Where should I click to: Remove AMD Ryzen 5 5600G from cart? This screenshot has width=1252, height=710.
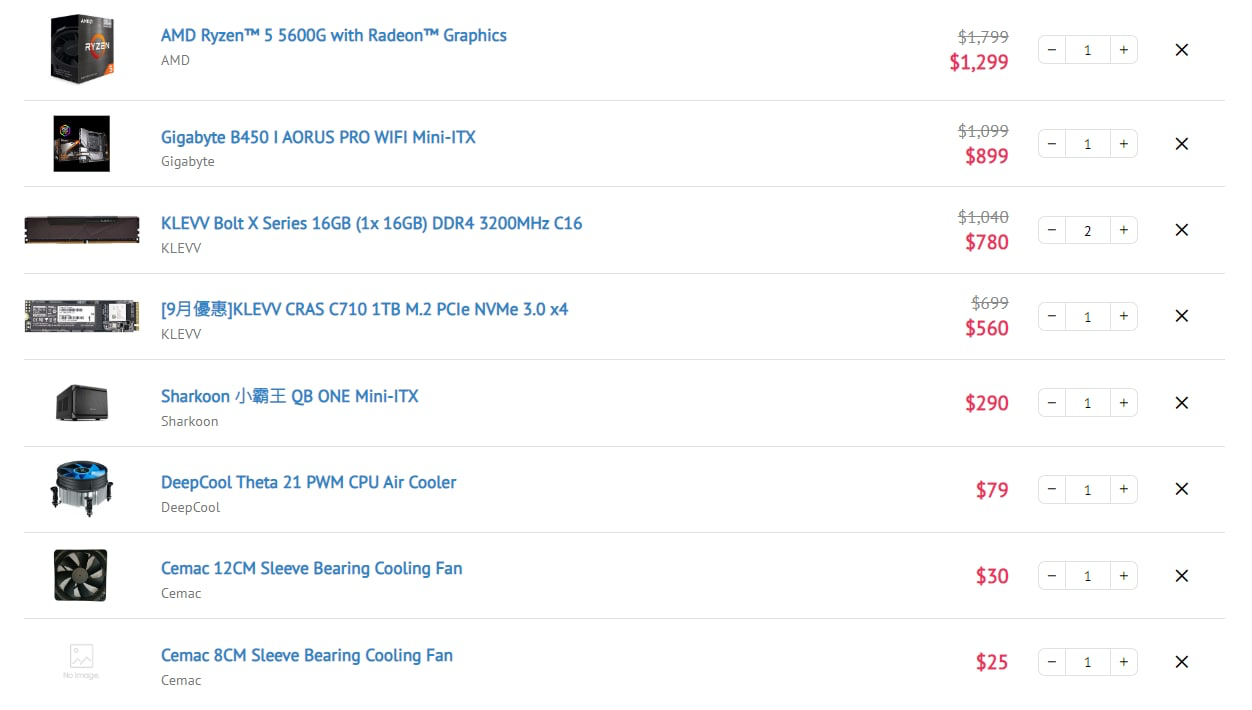1181,49
